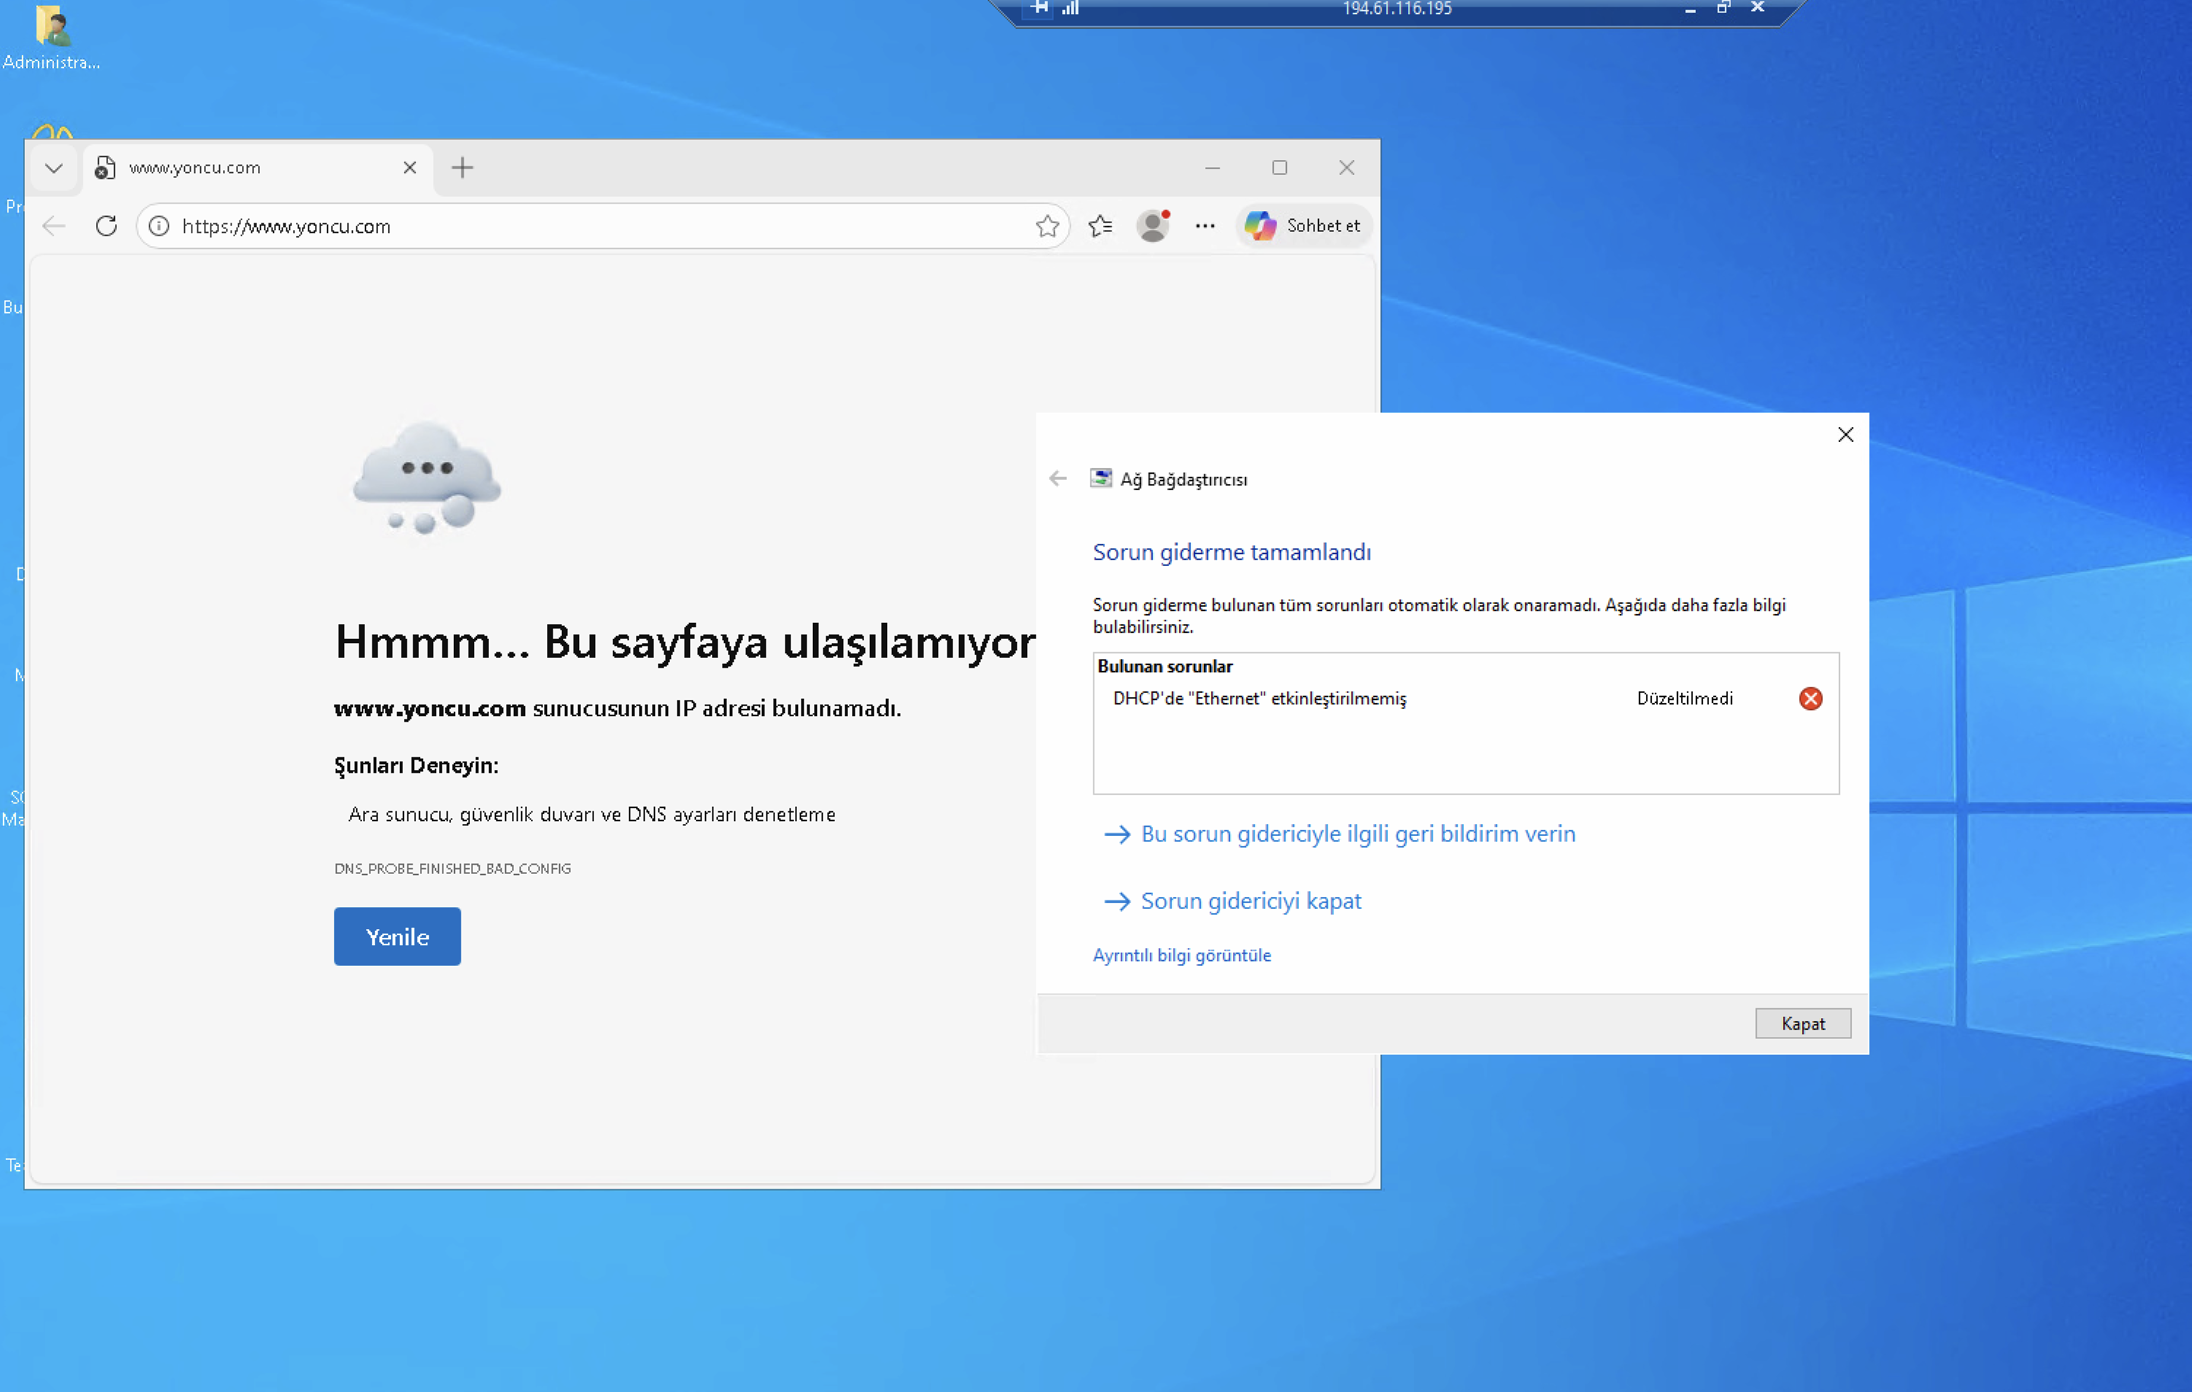This screenshot has height=1392, width=2192.
Task: Open Ayrıntılı bilgi görüntüle link
Action: 1181,955
